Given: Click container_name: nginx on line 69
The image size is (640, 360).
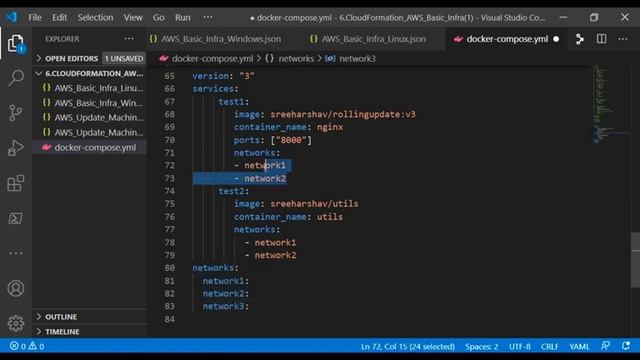Looking at the screenshot, I should (x=288, y=127).
